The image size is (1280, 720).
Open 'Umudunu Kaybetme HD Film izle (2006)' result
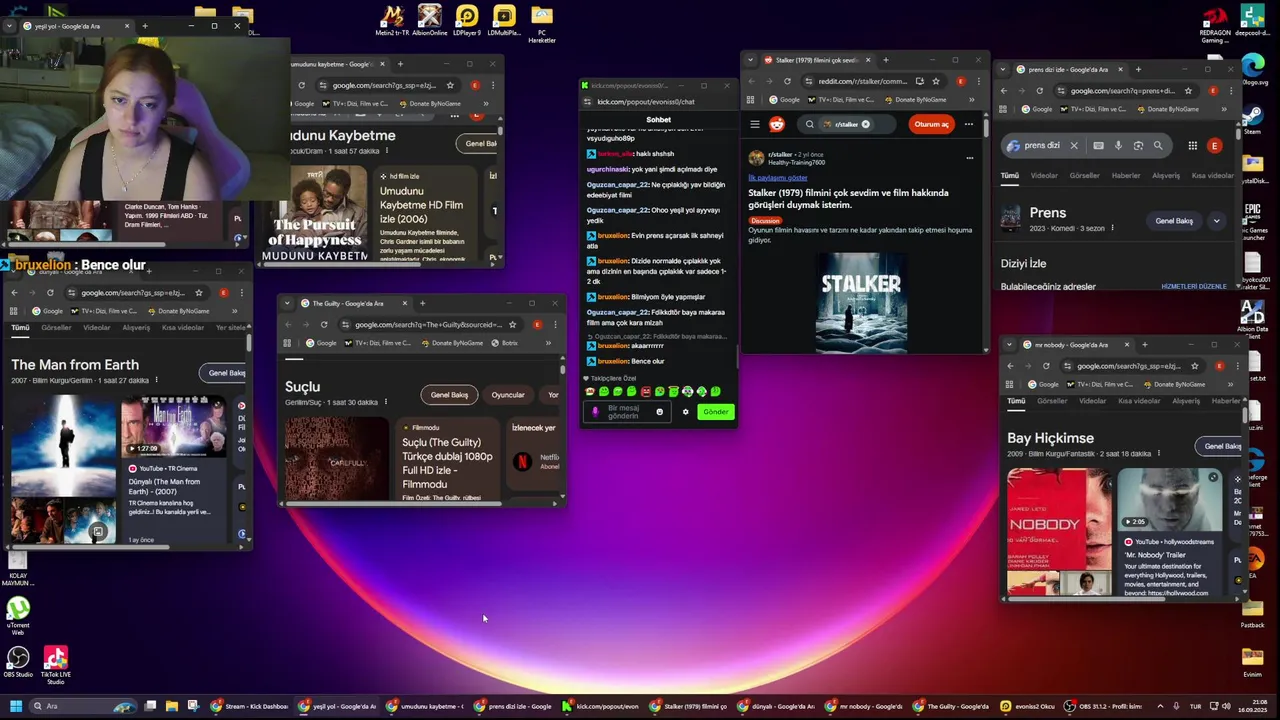click(x=421, y=205)
